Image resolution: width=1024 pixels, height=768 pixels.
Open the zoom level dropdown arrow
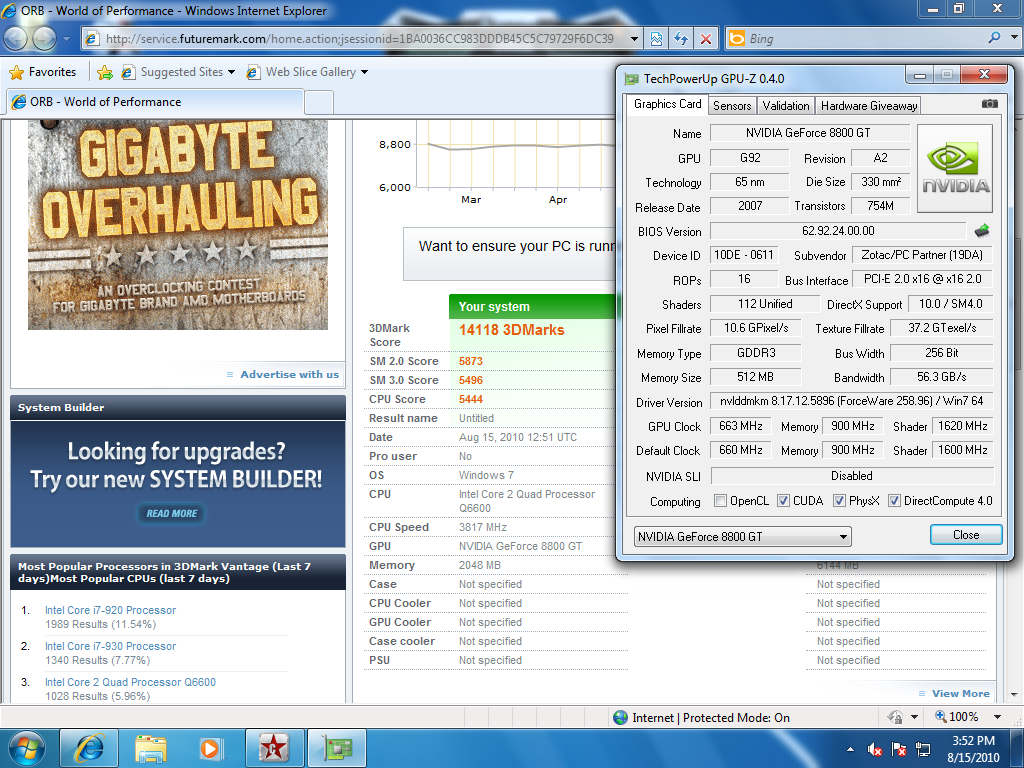997,717
